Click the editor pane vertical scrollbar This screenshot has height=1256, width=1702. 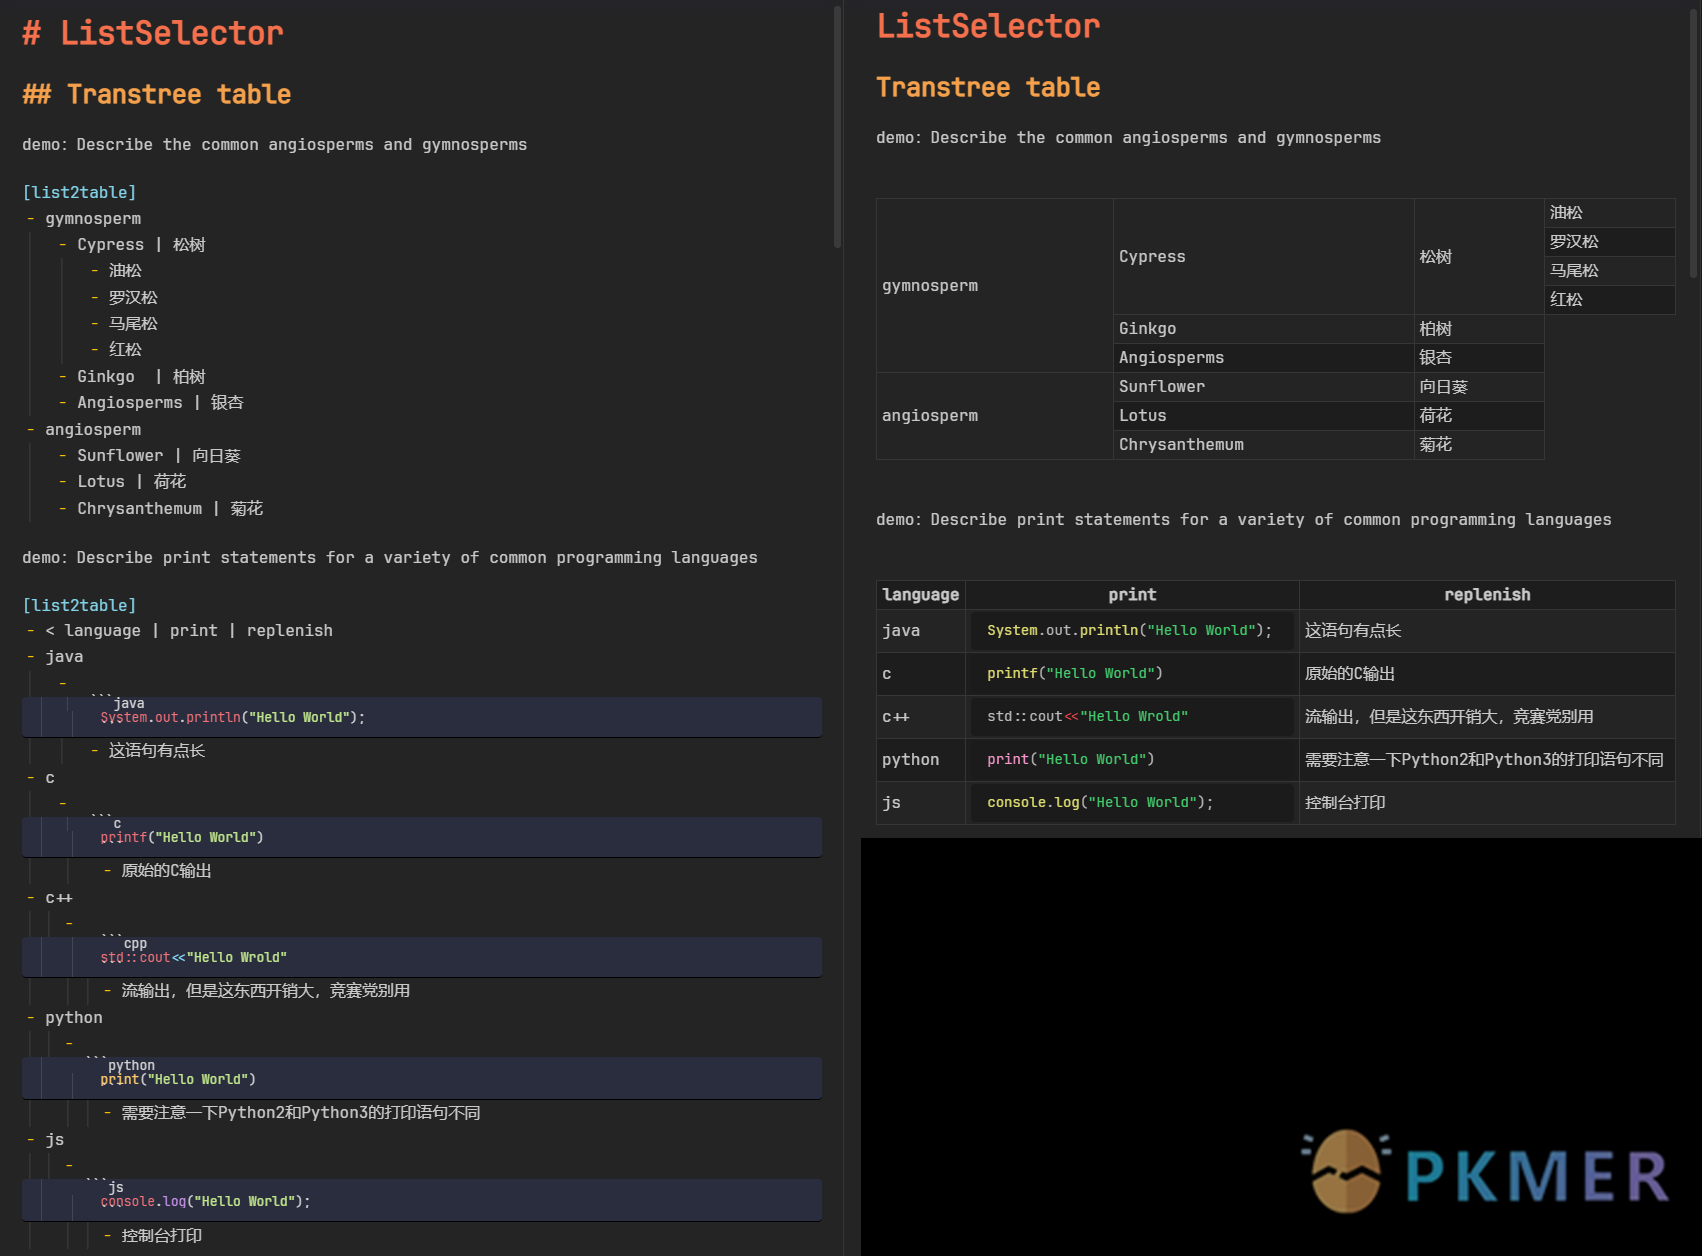pyautogui.click(x=837, y=126)
